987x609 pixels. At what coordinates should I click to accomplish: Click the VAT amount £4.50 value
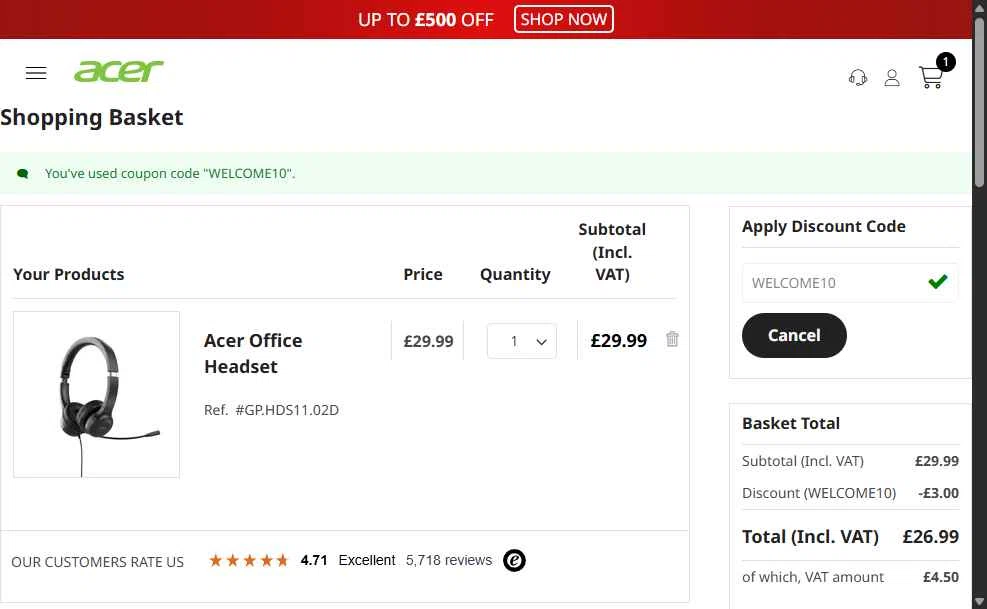940,577
